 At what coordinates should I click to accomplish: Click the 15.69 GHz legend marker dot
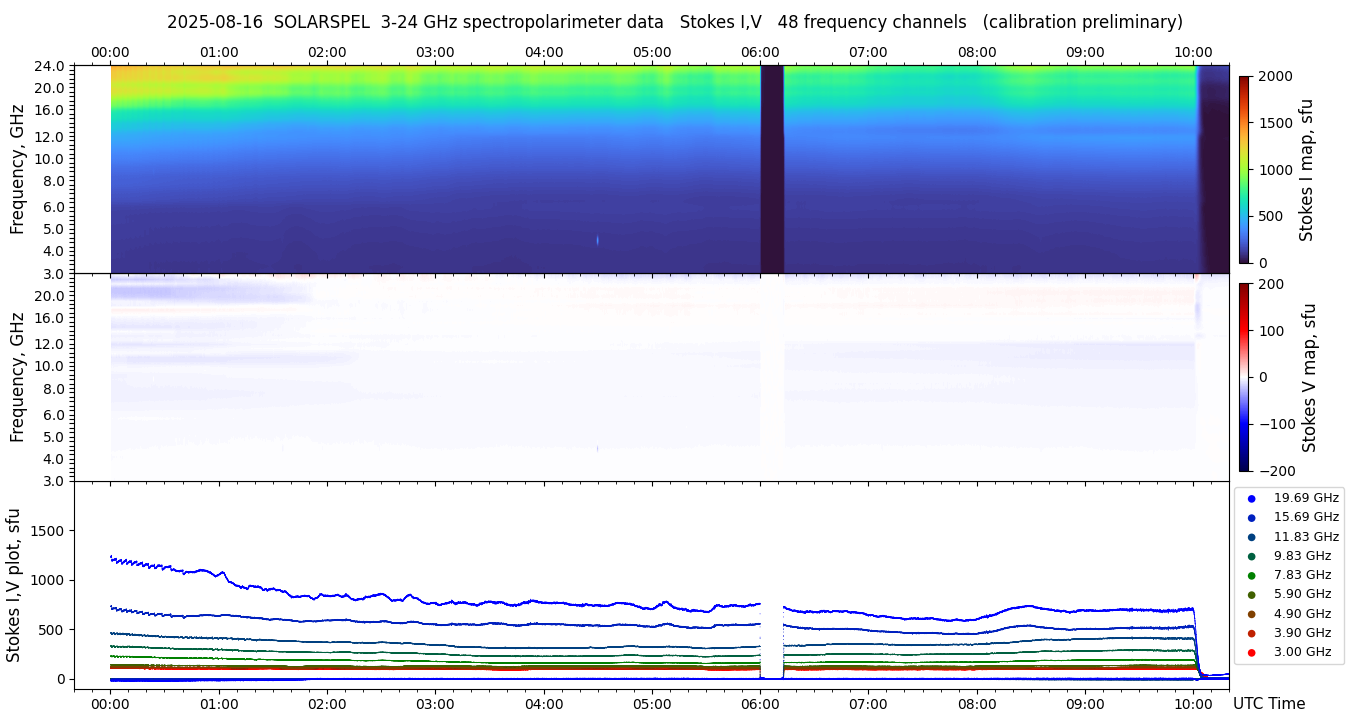click(1251, 517)
